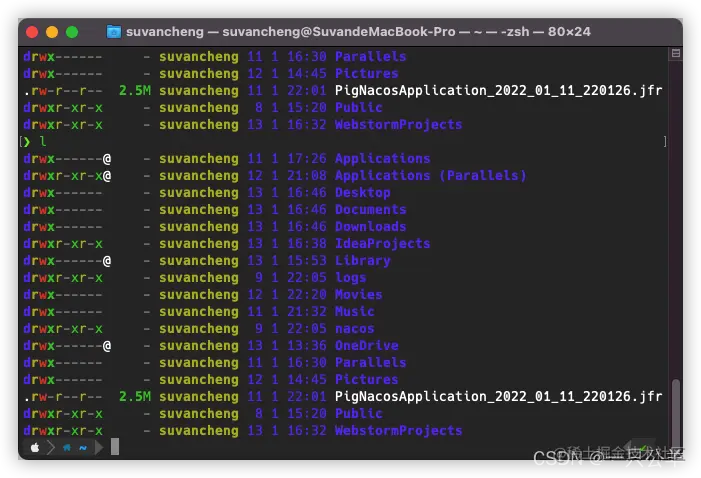Click the time '21:32' on Music row
This screenshot has height=478, width=701.
[307, 312]
